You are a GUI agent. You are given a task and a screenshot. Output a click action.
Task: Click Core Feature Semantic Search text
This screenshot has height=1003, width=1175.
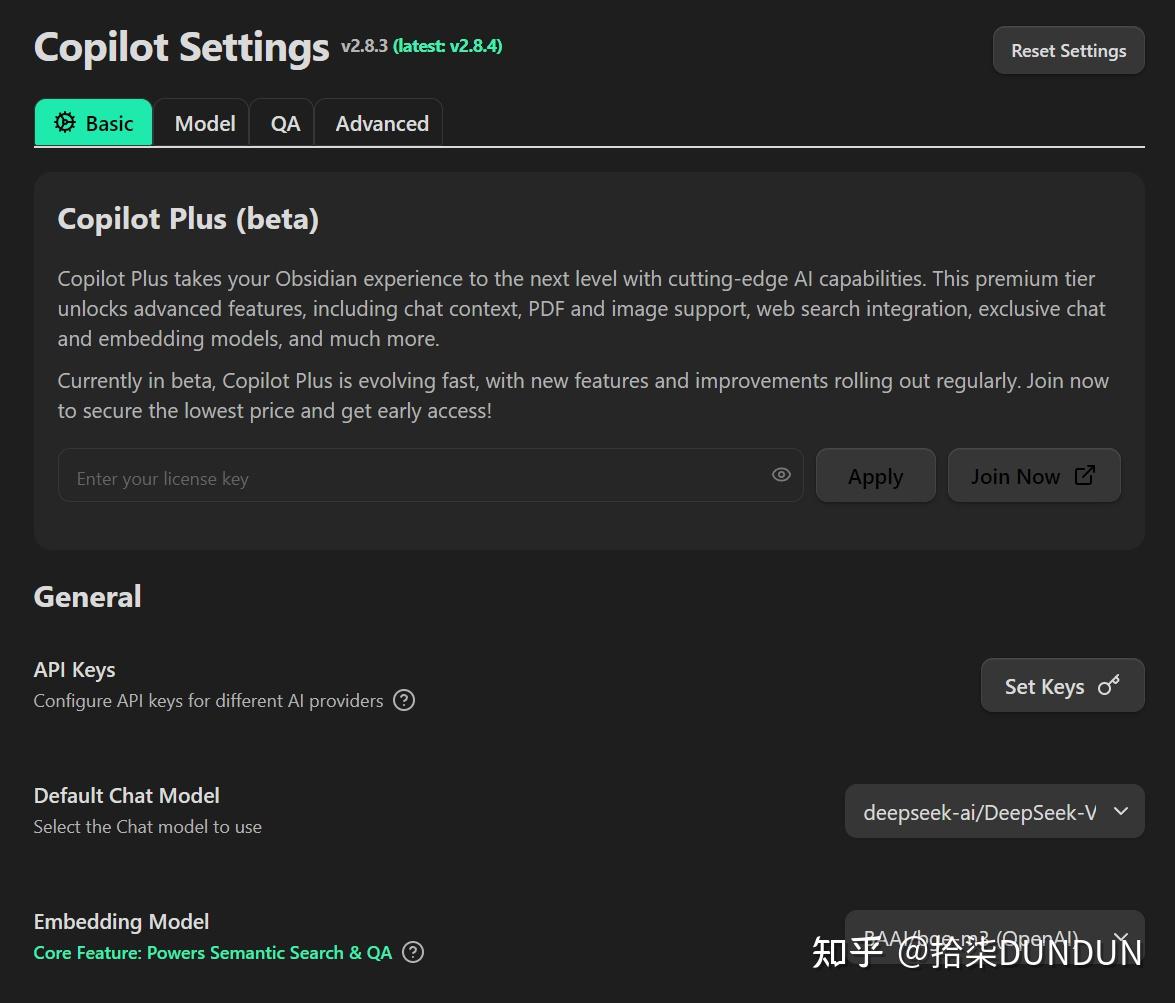click(x=212, y=952)
